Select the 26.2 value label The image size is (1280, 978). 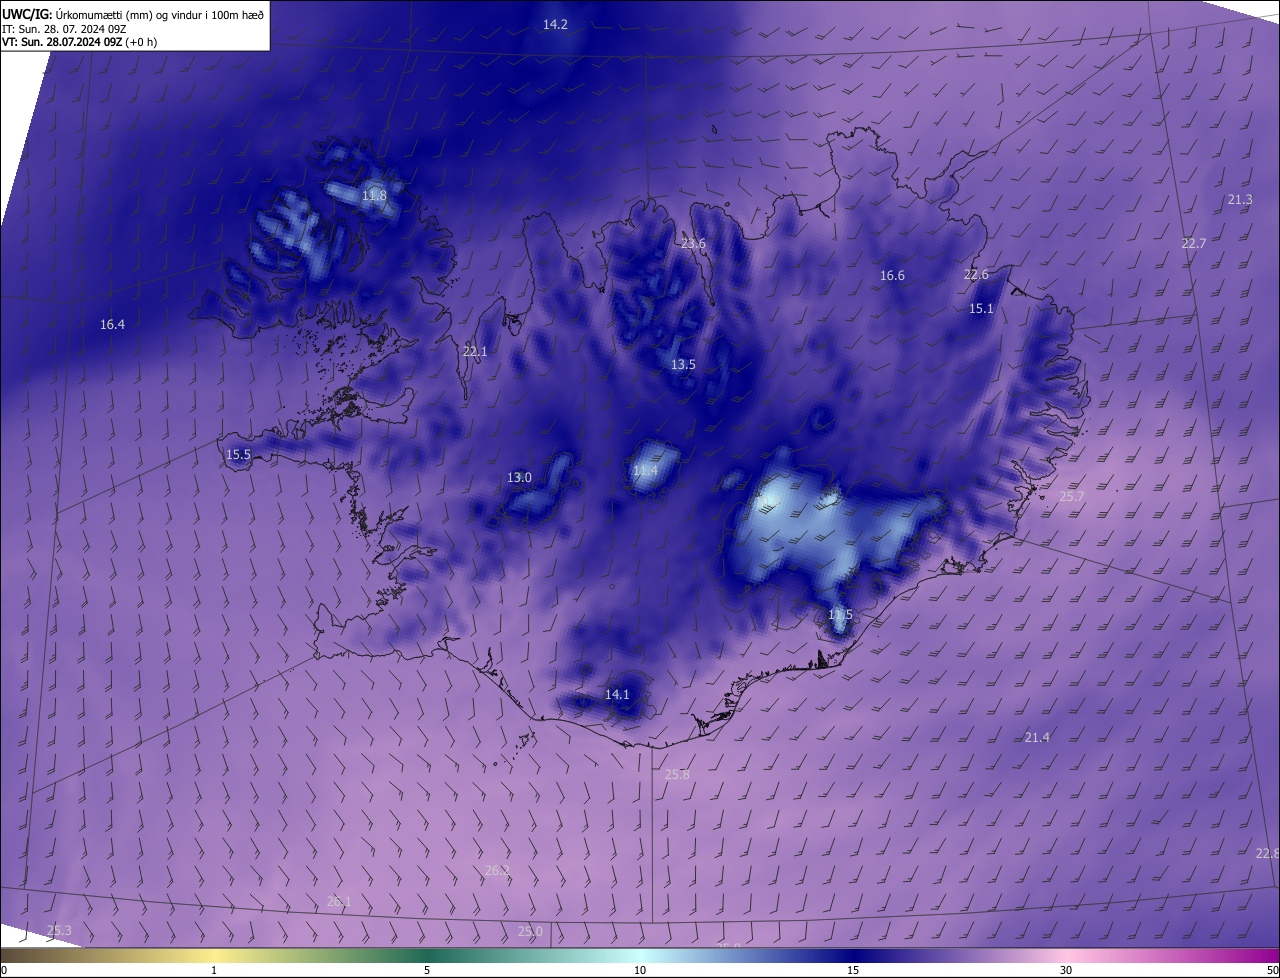[497, 870]
